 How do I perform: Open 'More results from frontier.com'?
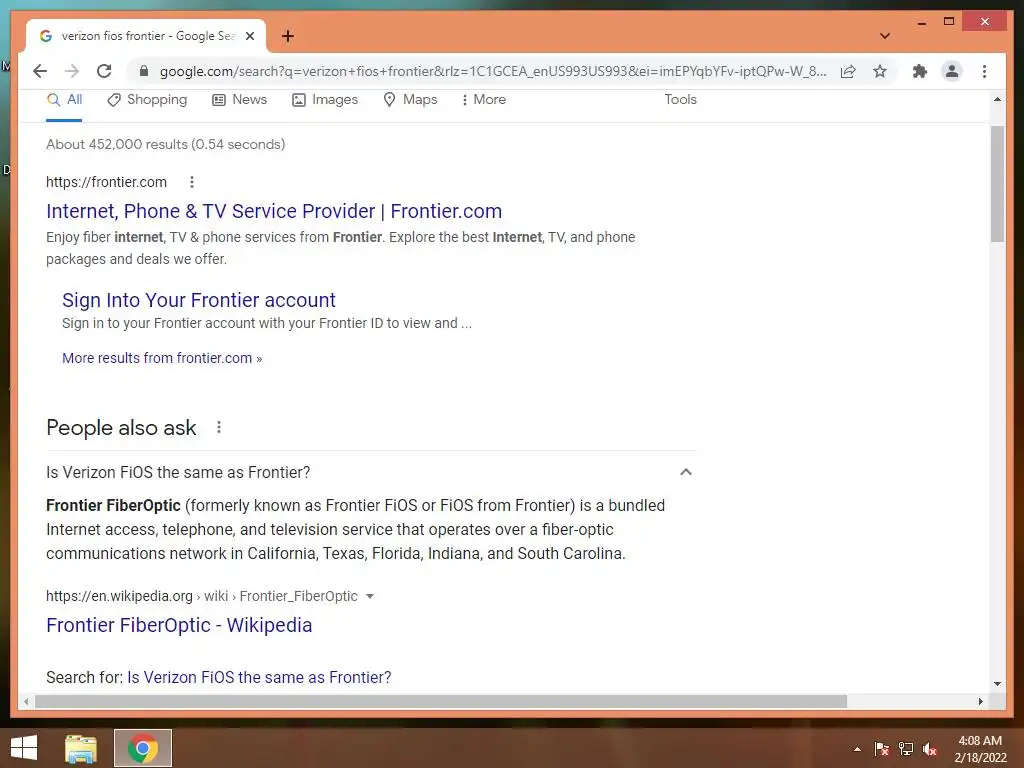162,358
